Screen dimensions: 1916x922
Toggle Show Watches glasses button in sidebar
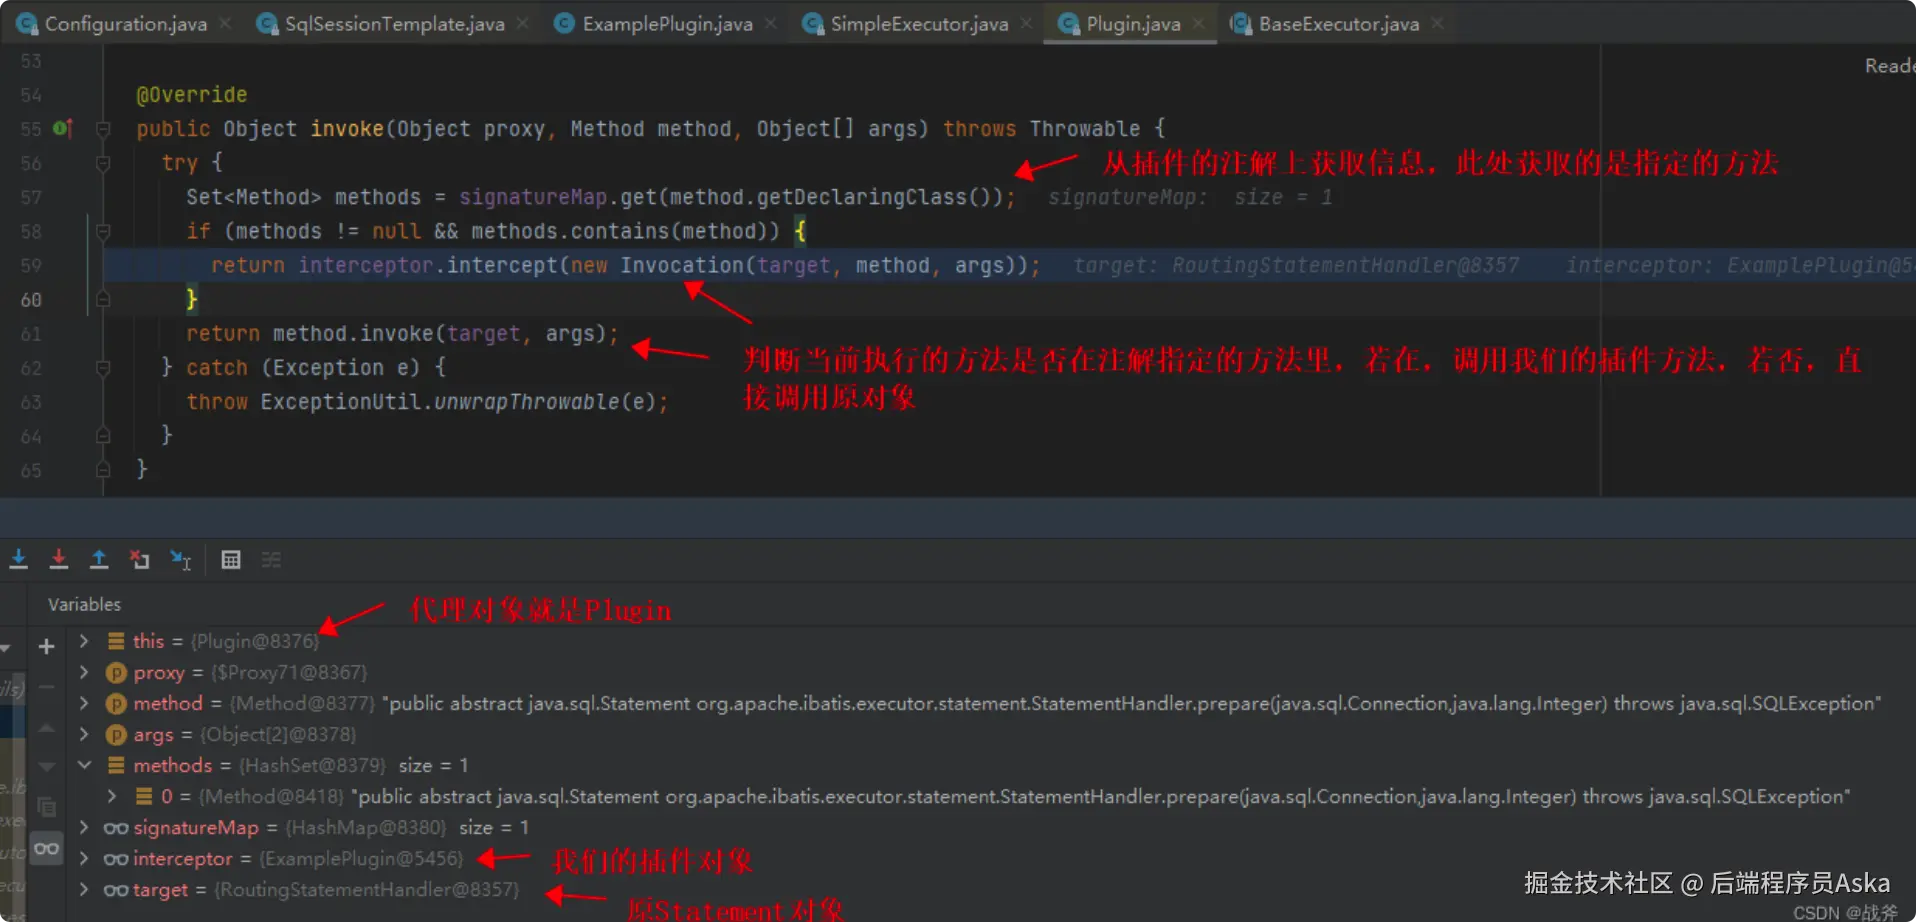click(x=46, y=849)
